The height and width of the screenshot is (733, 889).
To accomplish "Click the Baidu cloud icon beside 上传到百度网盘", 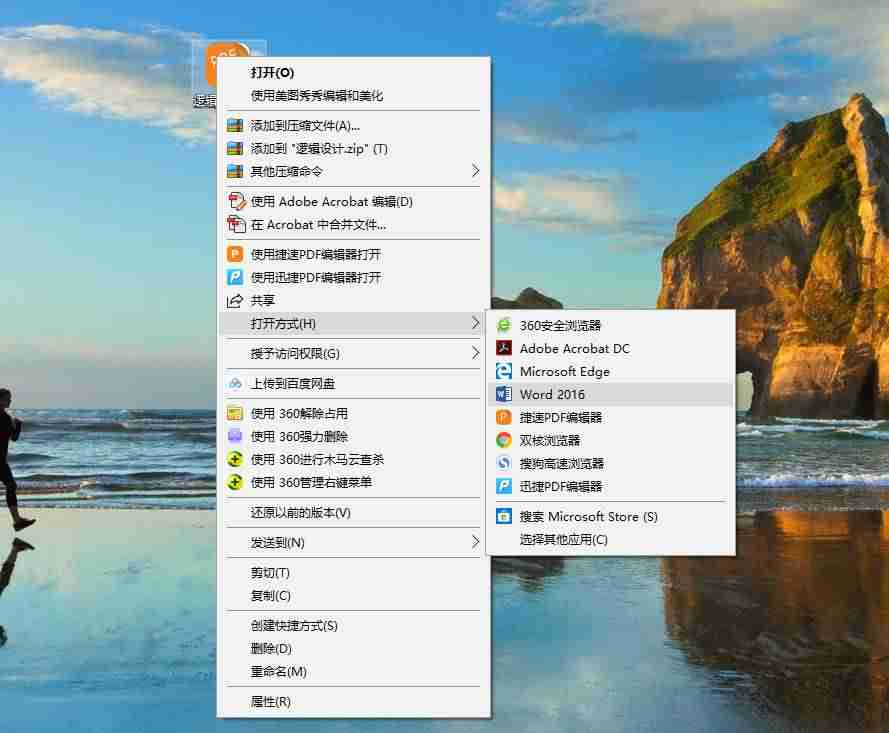I will coord(235,384).
